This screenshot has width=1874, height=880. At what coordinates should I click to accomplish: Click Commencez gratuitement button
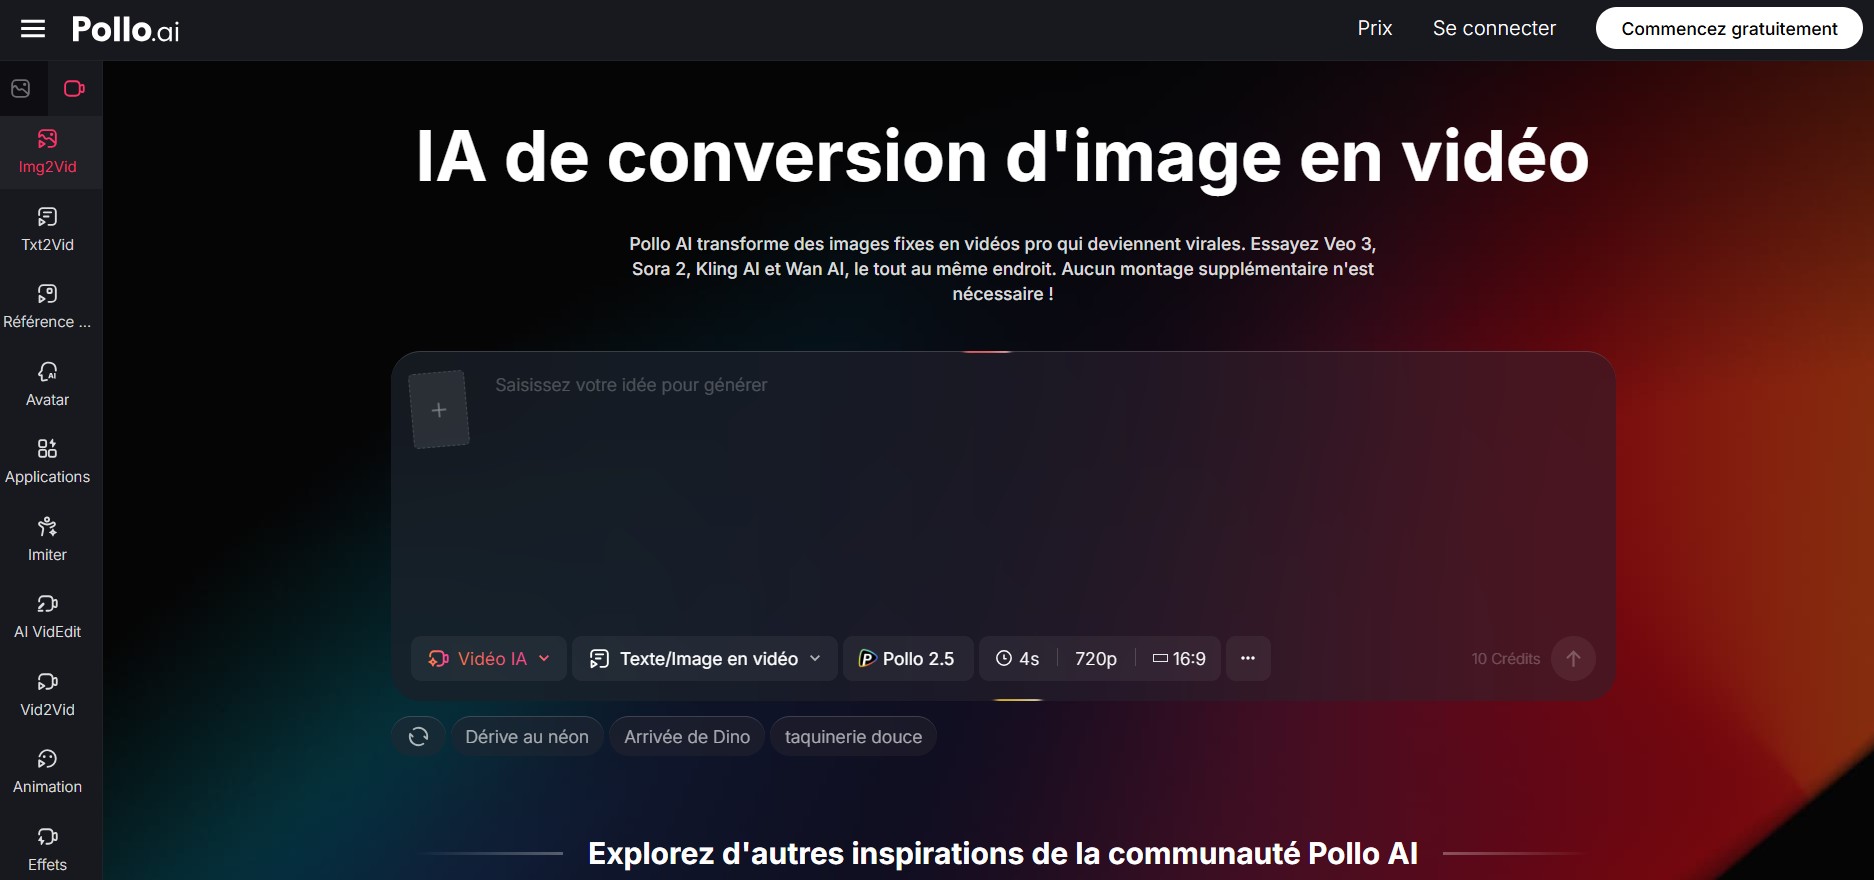click(x=1729, y=29)
